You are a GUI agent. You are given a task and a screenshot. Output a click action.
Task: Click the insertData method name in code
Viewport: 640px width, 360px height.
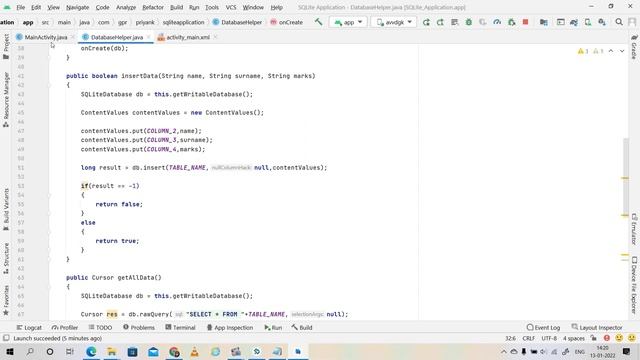tap(140, 76)
